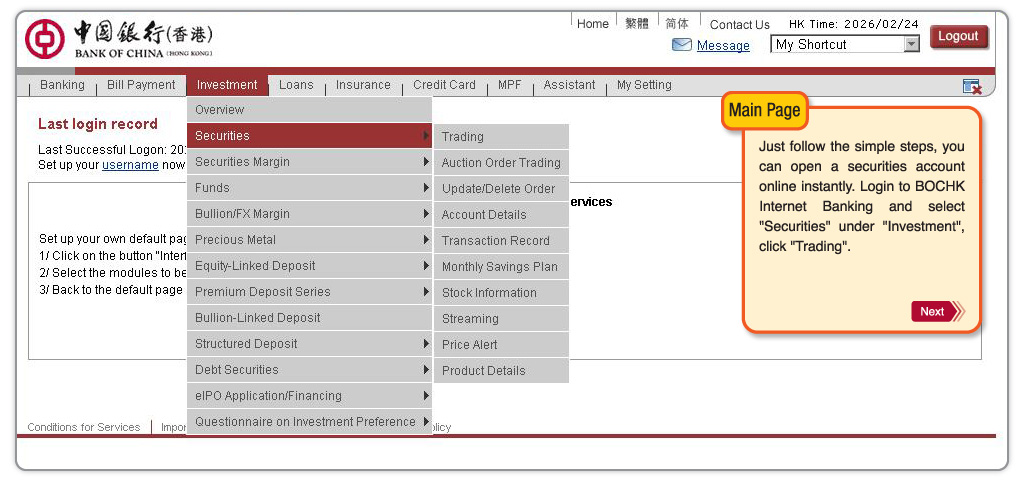Select Transaction Record
Screen dimensions: 1024x482
(502, 240)
